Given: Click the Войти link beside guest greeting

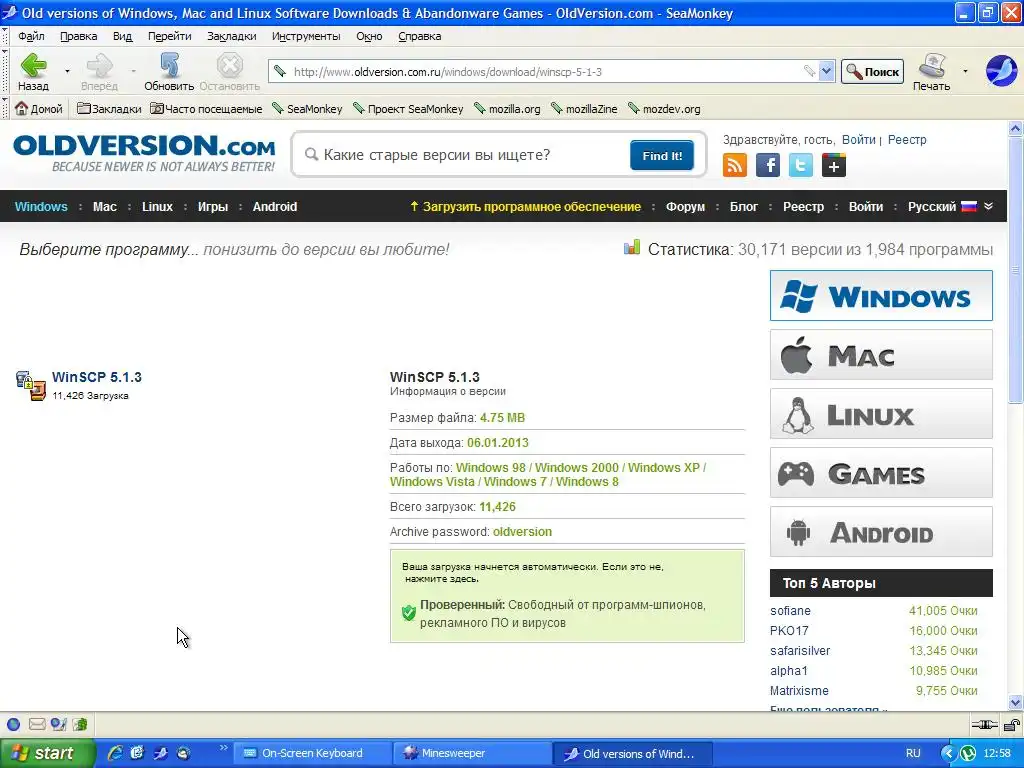Looking at the screenshot, I should (858, 139).
